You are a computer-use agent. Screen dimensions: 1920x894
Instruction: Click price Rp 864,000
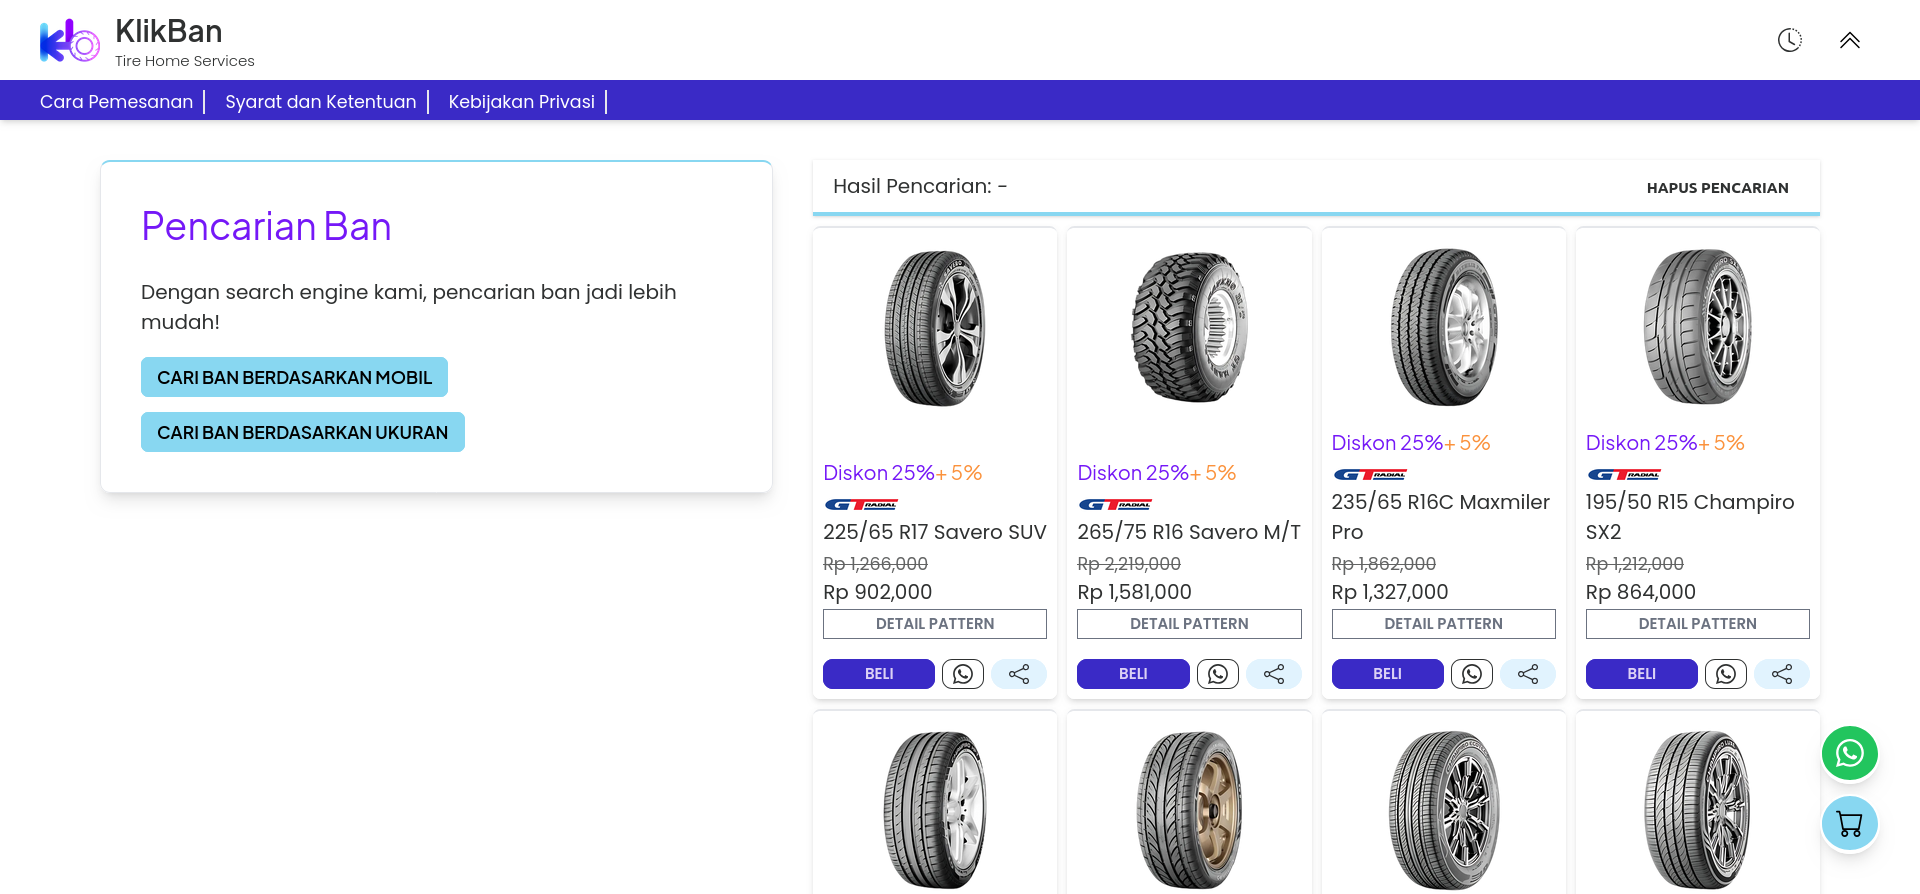click(x=1641, y=592)
